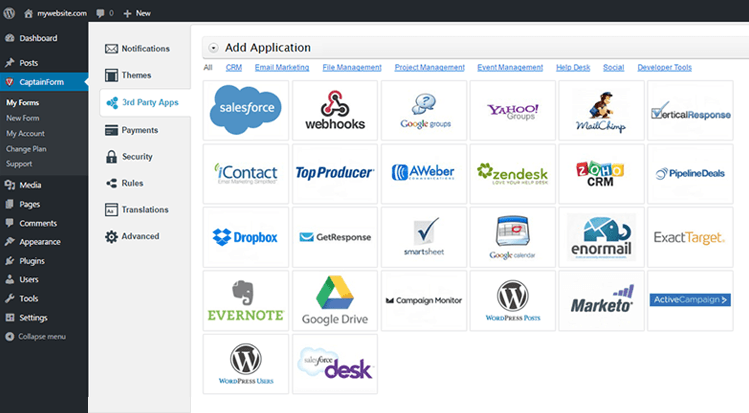Choose the Zoho CRM tile

tap(601, 174)
